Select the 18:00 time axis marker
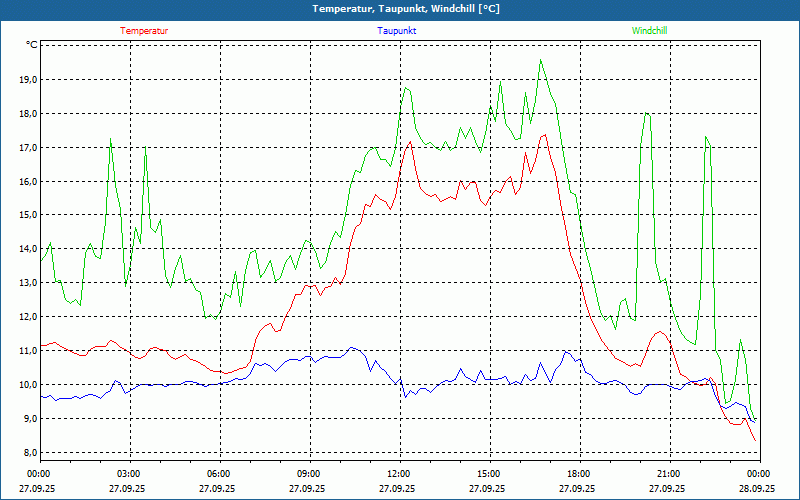The height and width of the screenshot is (500, 800). point(578,474)
